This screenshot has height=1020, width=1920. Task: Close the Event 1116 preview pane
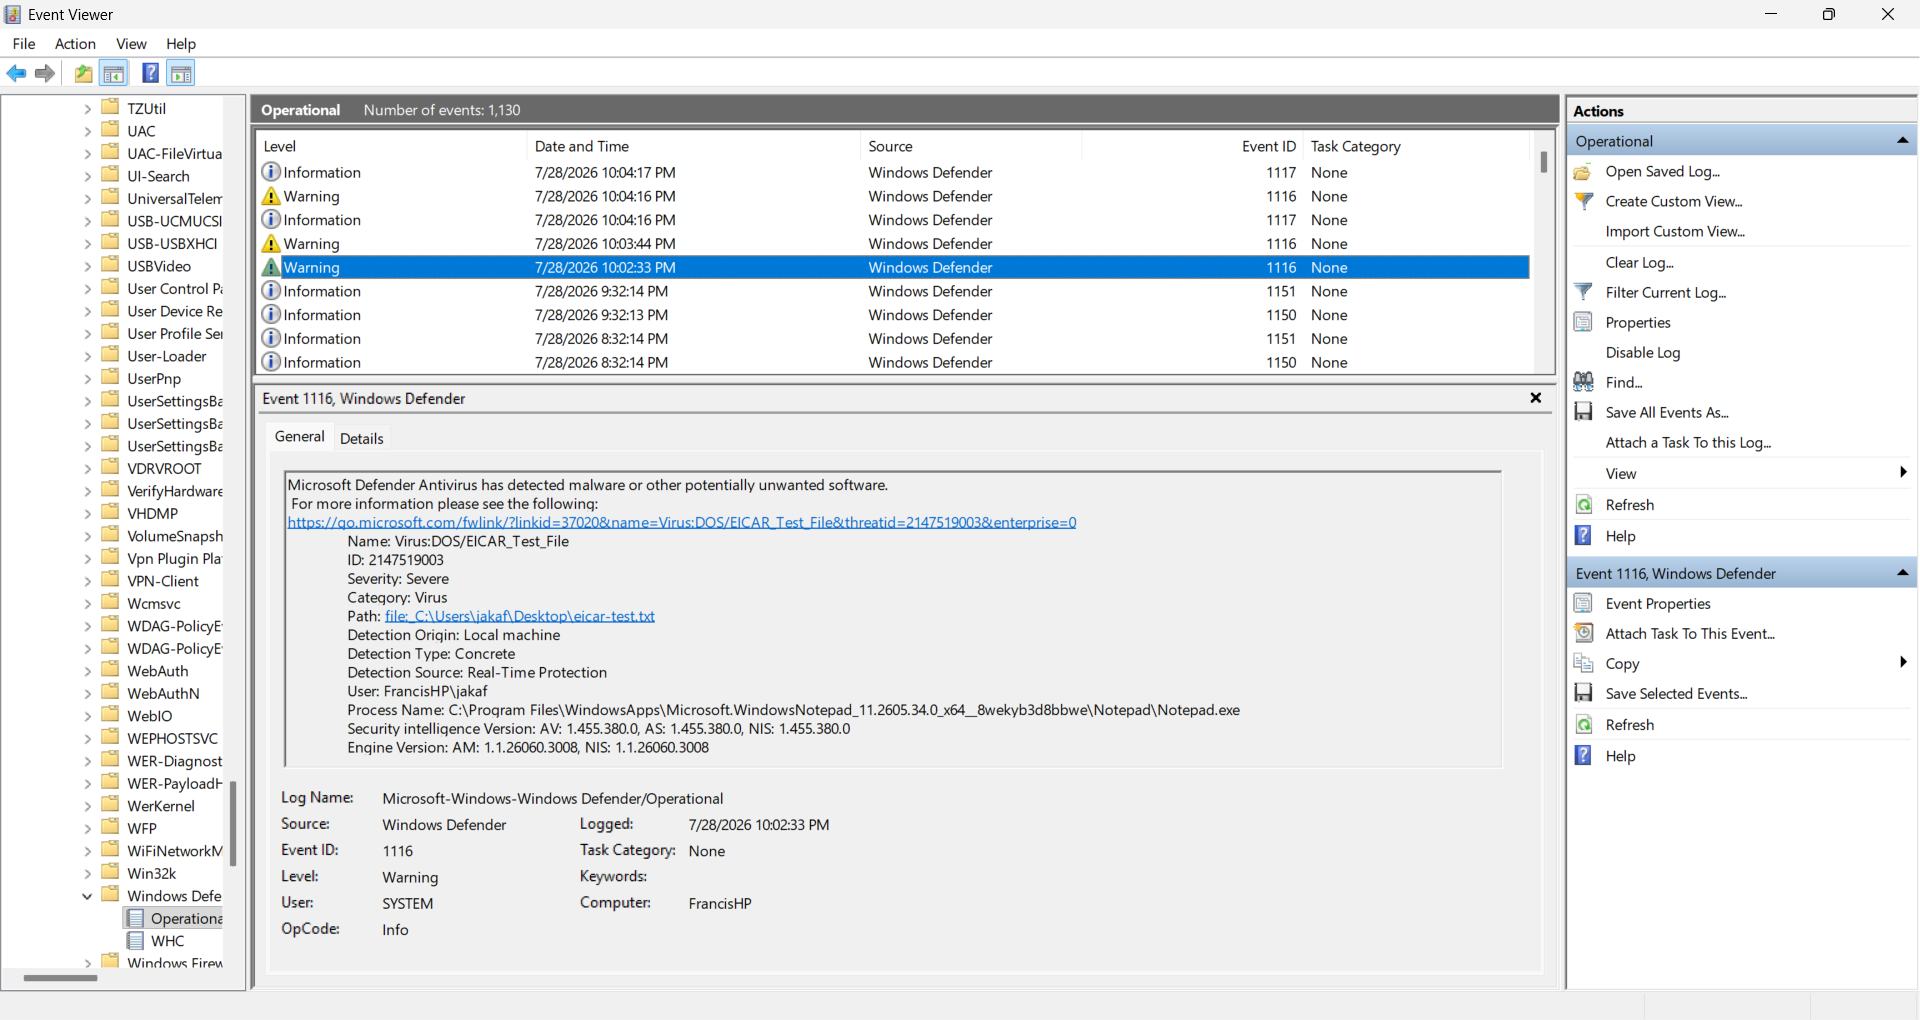[x=1536, y=398]
